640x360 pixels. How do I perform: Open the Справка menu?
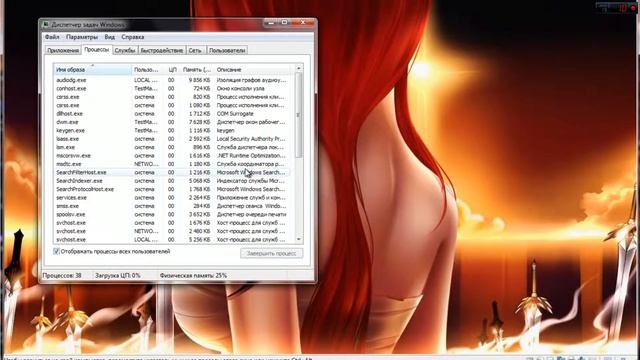pos(133,37)
